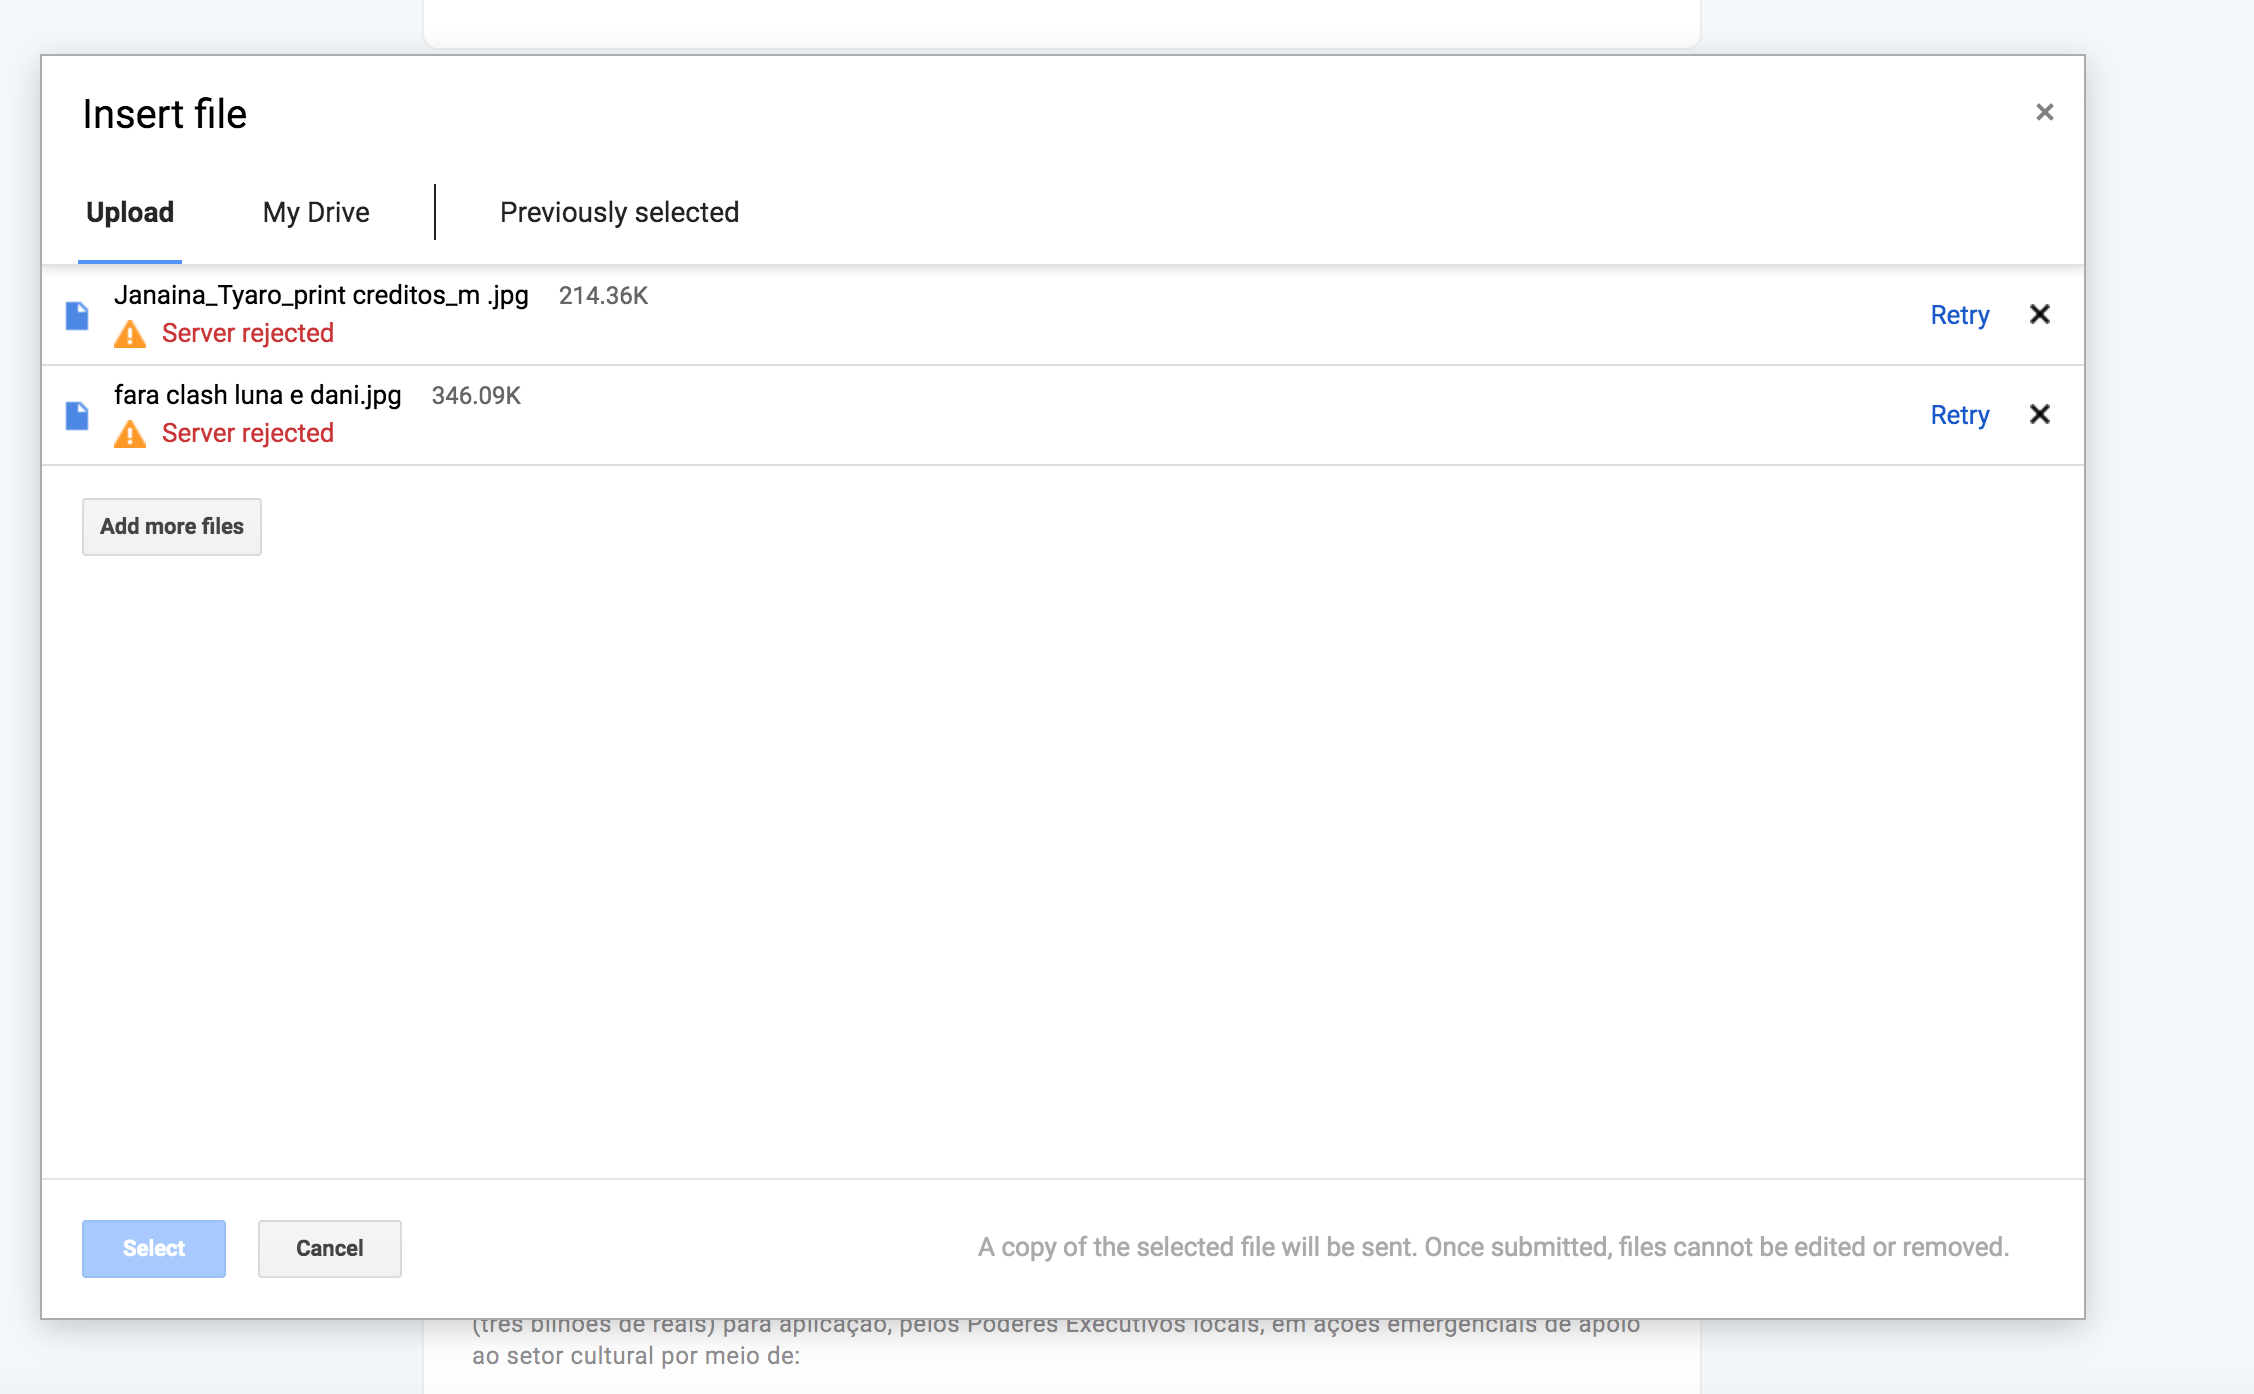Click the warning icon on first file
This screenshot has height=1394, width=2254.
coord(129,333)
